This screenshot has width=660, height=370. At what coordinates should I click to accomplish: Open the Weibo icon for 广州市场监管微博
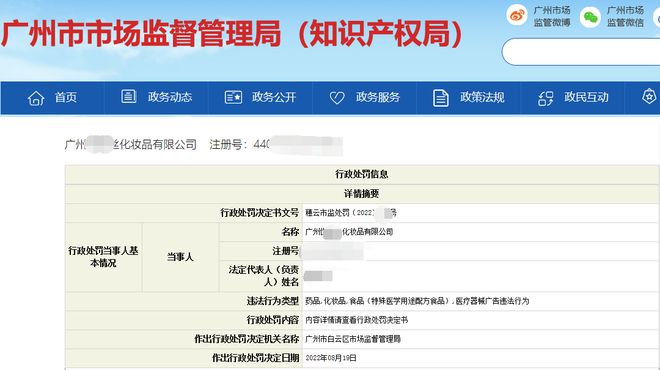pyautogui.click(x=516, y=16)
